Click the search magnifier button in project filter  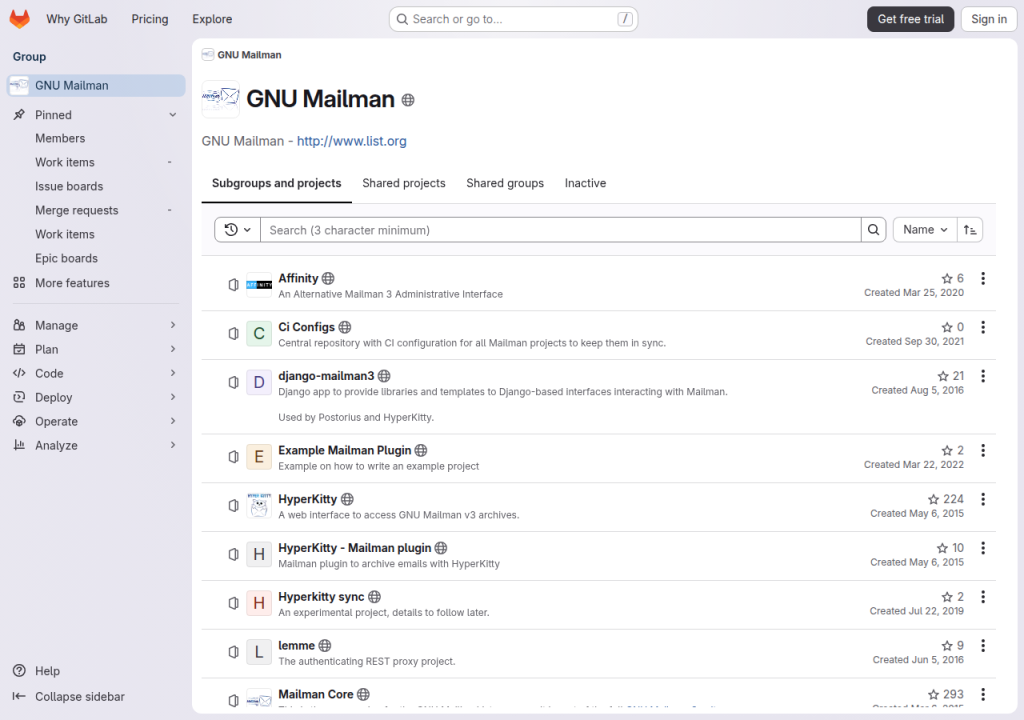pos(873,230)
